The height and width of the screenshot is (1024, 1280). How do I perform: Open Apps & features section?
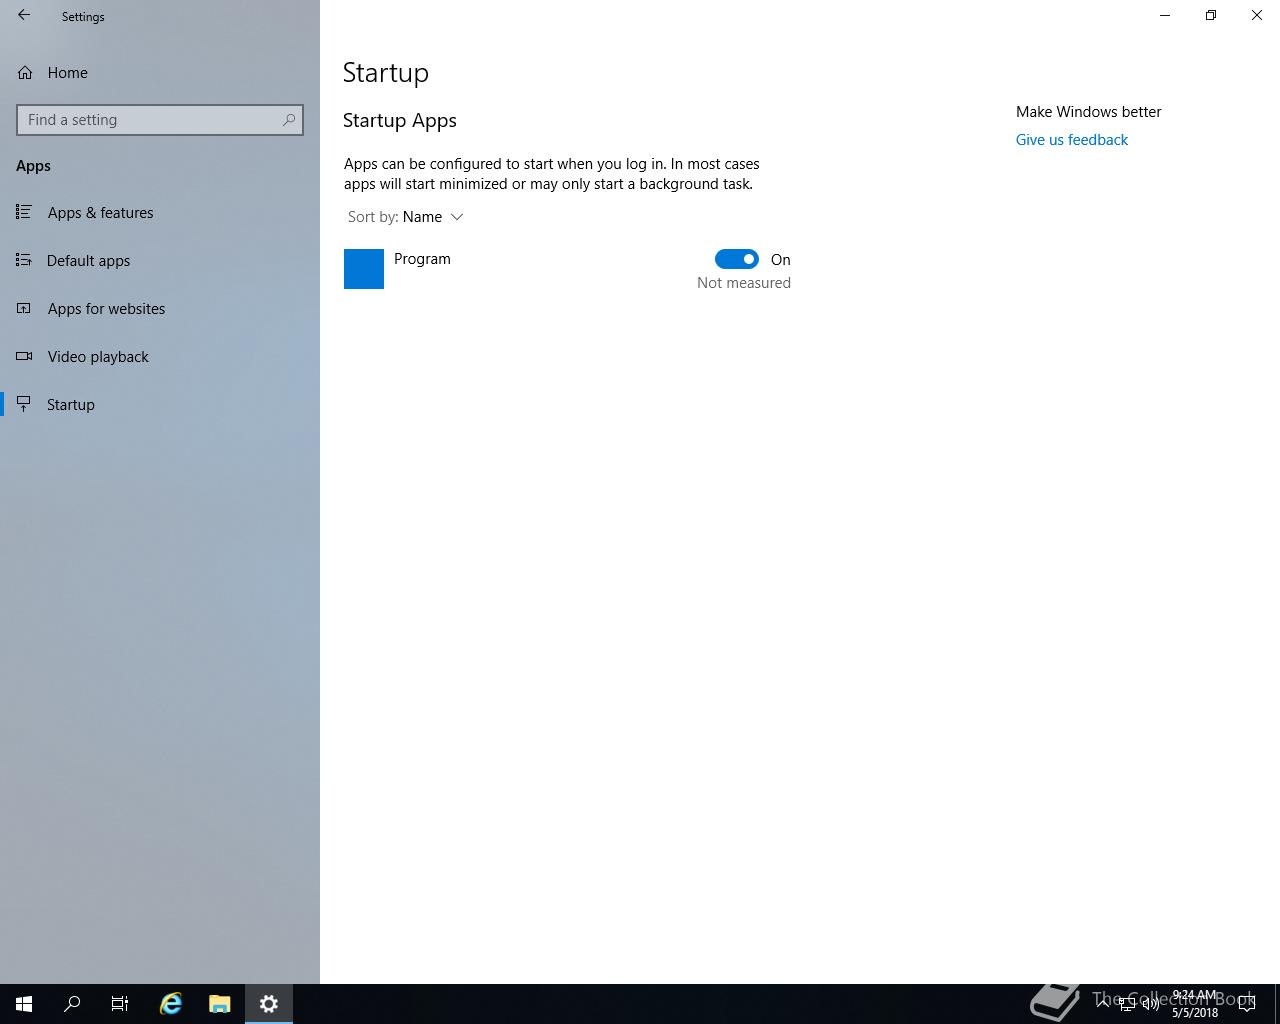[x=160, y=213]
